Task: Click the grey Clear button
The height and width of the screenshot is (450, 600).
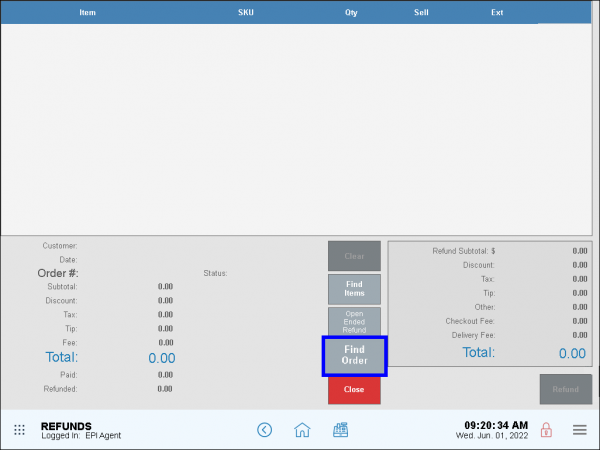Action: (x=354, y=256)
